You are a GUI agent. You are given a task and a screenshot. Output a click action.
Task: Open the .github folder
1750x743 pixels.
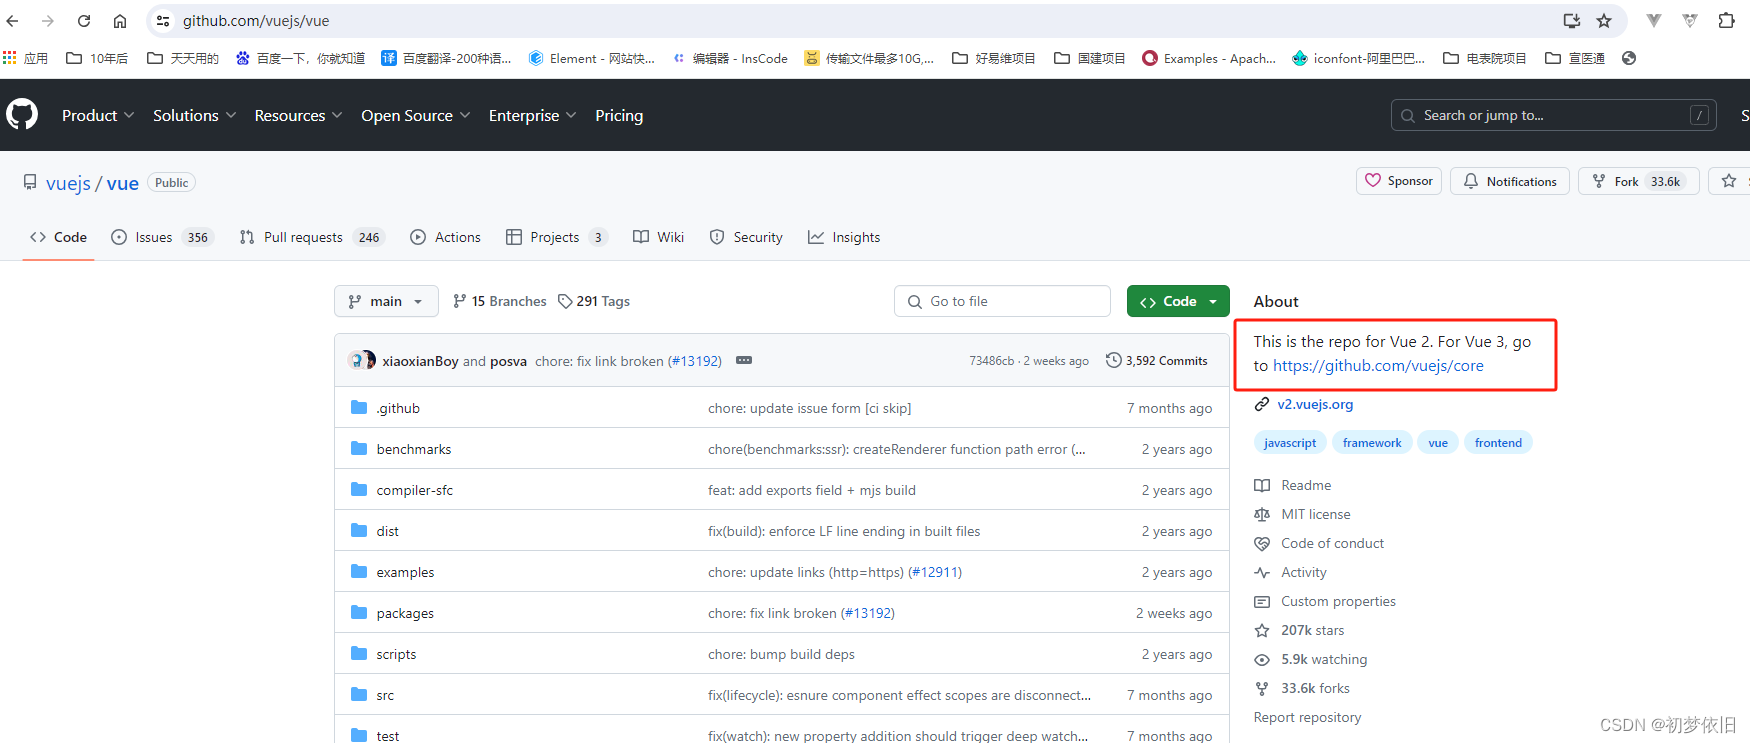398,408
